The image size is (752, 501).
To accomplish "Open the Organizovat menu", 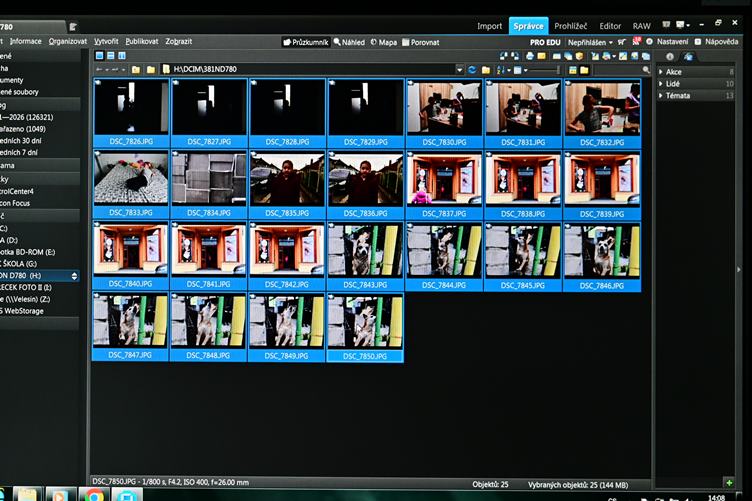I will point(67,42).
